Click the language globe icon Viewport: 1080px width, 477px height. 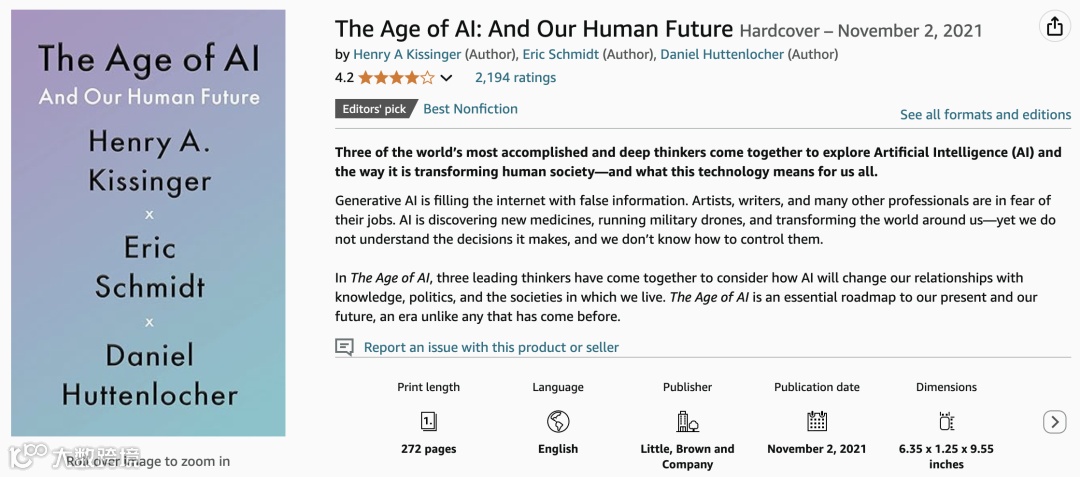pos(558,421)
